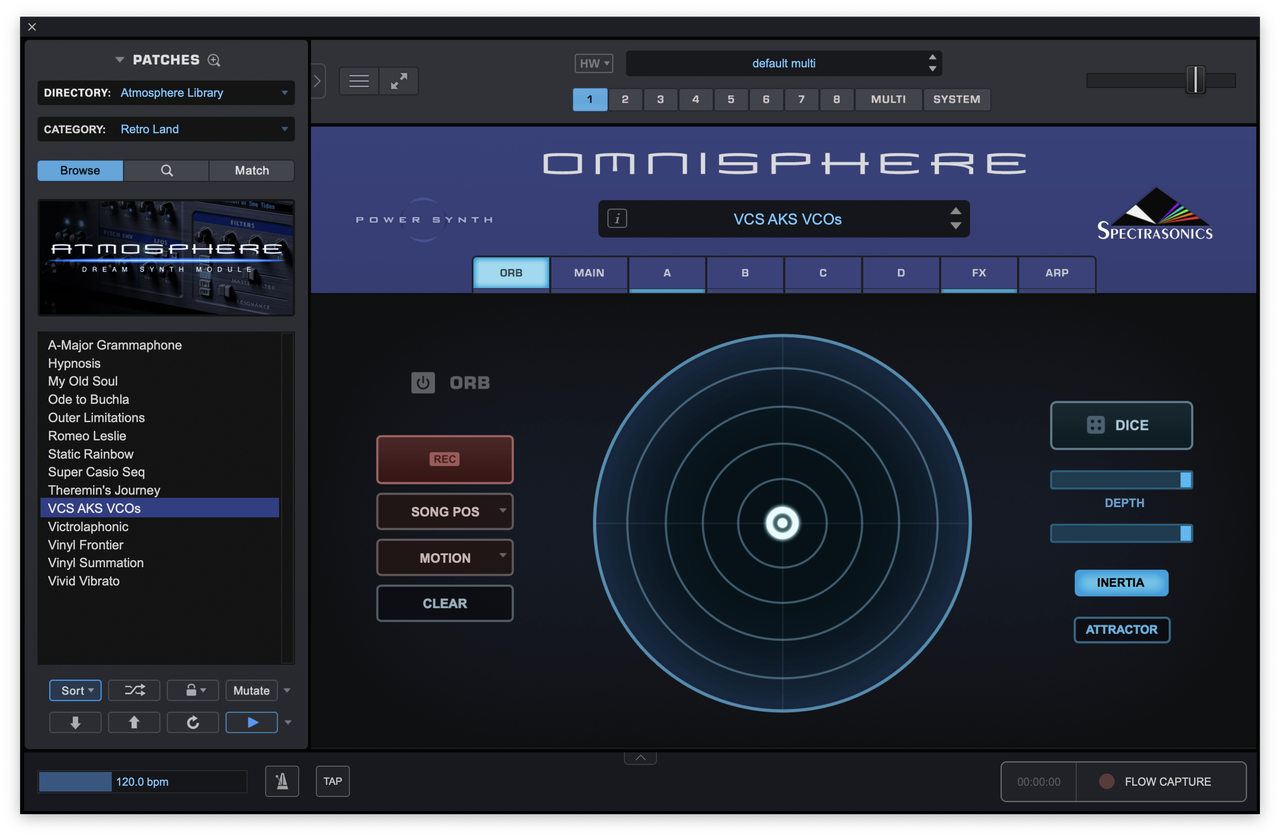Screen dimensions: 1280x838
Task: Open the CATEGORY Retro Land dropdown
Action: click(166, 129)
